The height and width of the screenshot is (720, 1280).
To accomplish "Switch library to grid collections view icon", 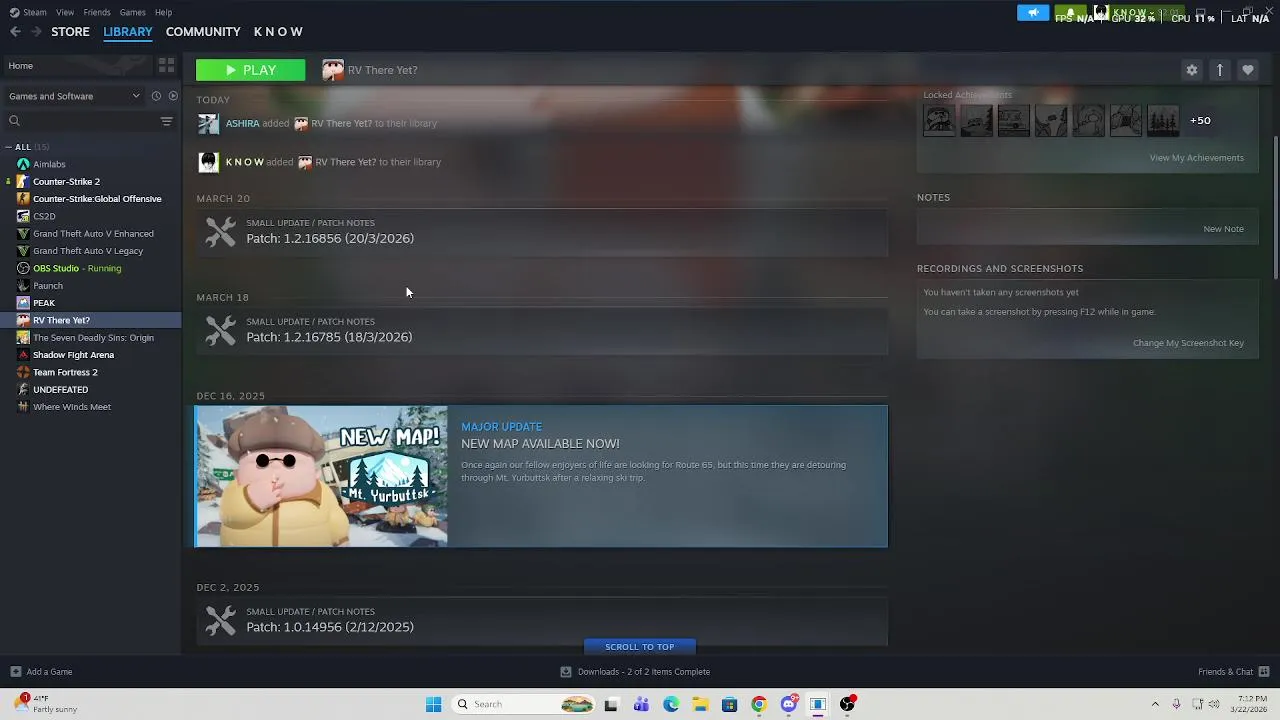I will pyautogui.click(x=166, y=66).
